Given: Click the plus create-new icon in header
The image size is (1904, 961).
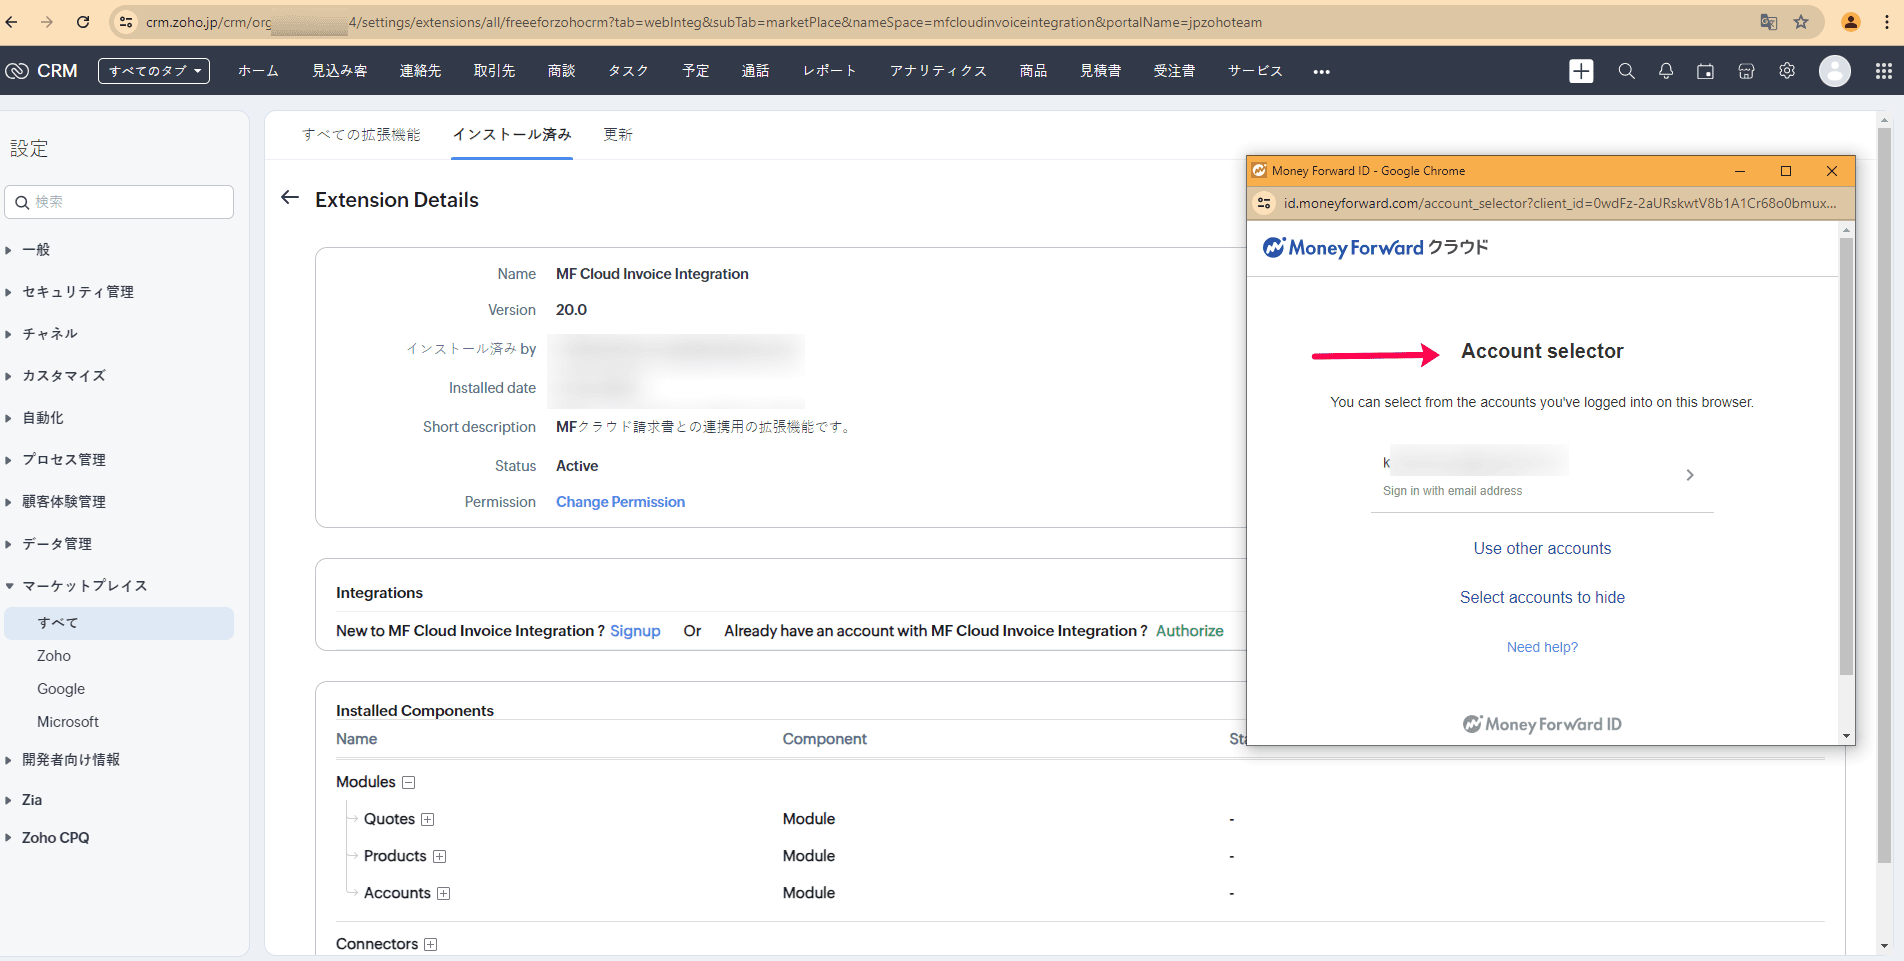Looking at the screenshot, I should pos(1581,71).
